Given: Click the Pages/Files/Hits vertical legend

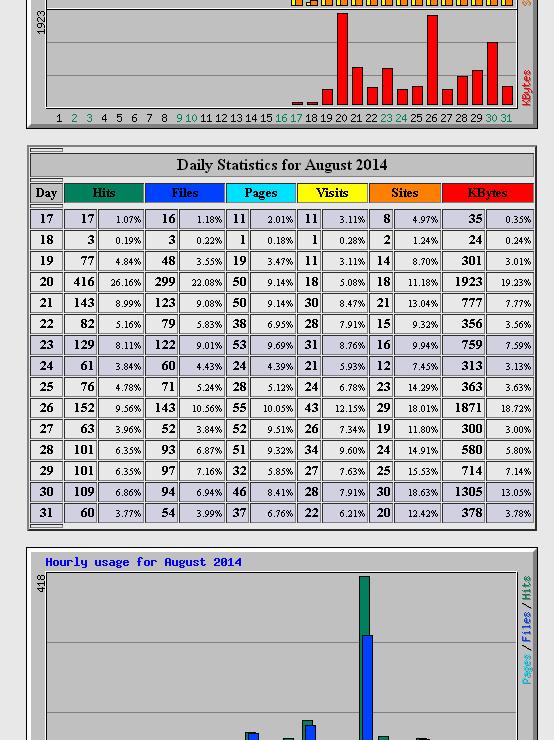Looking at the screenshot, I should click(x=527, y=631).
